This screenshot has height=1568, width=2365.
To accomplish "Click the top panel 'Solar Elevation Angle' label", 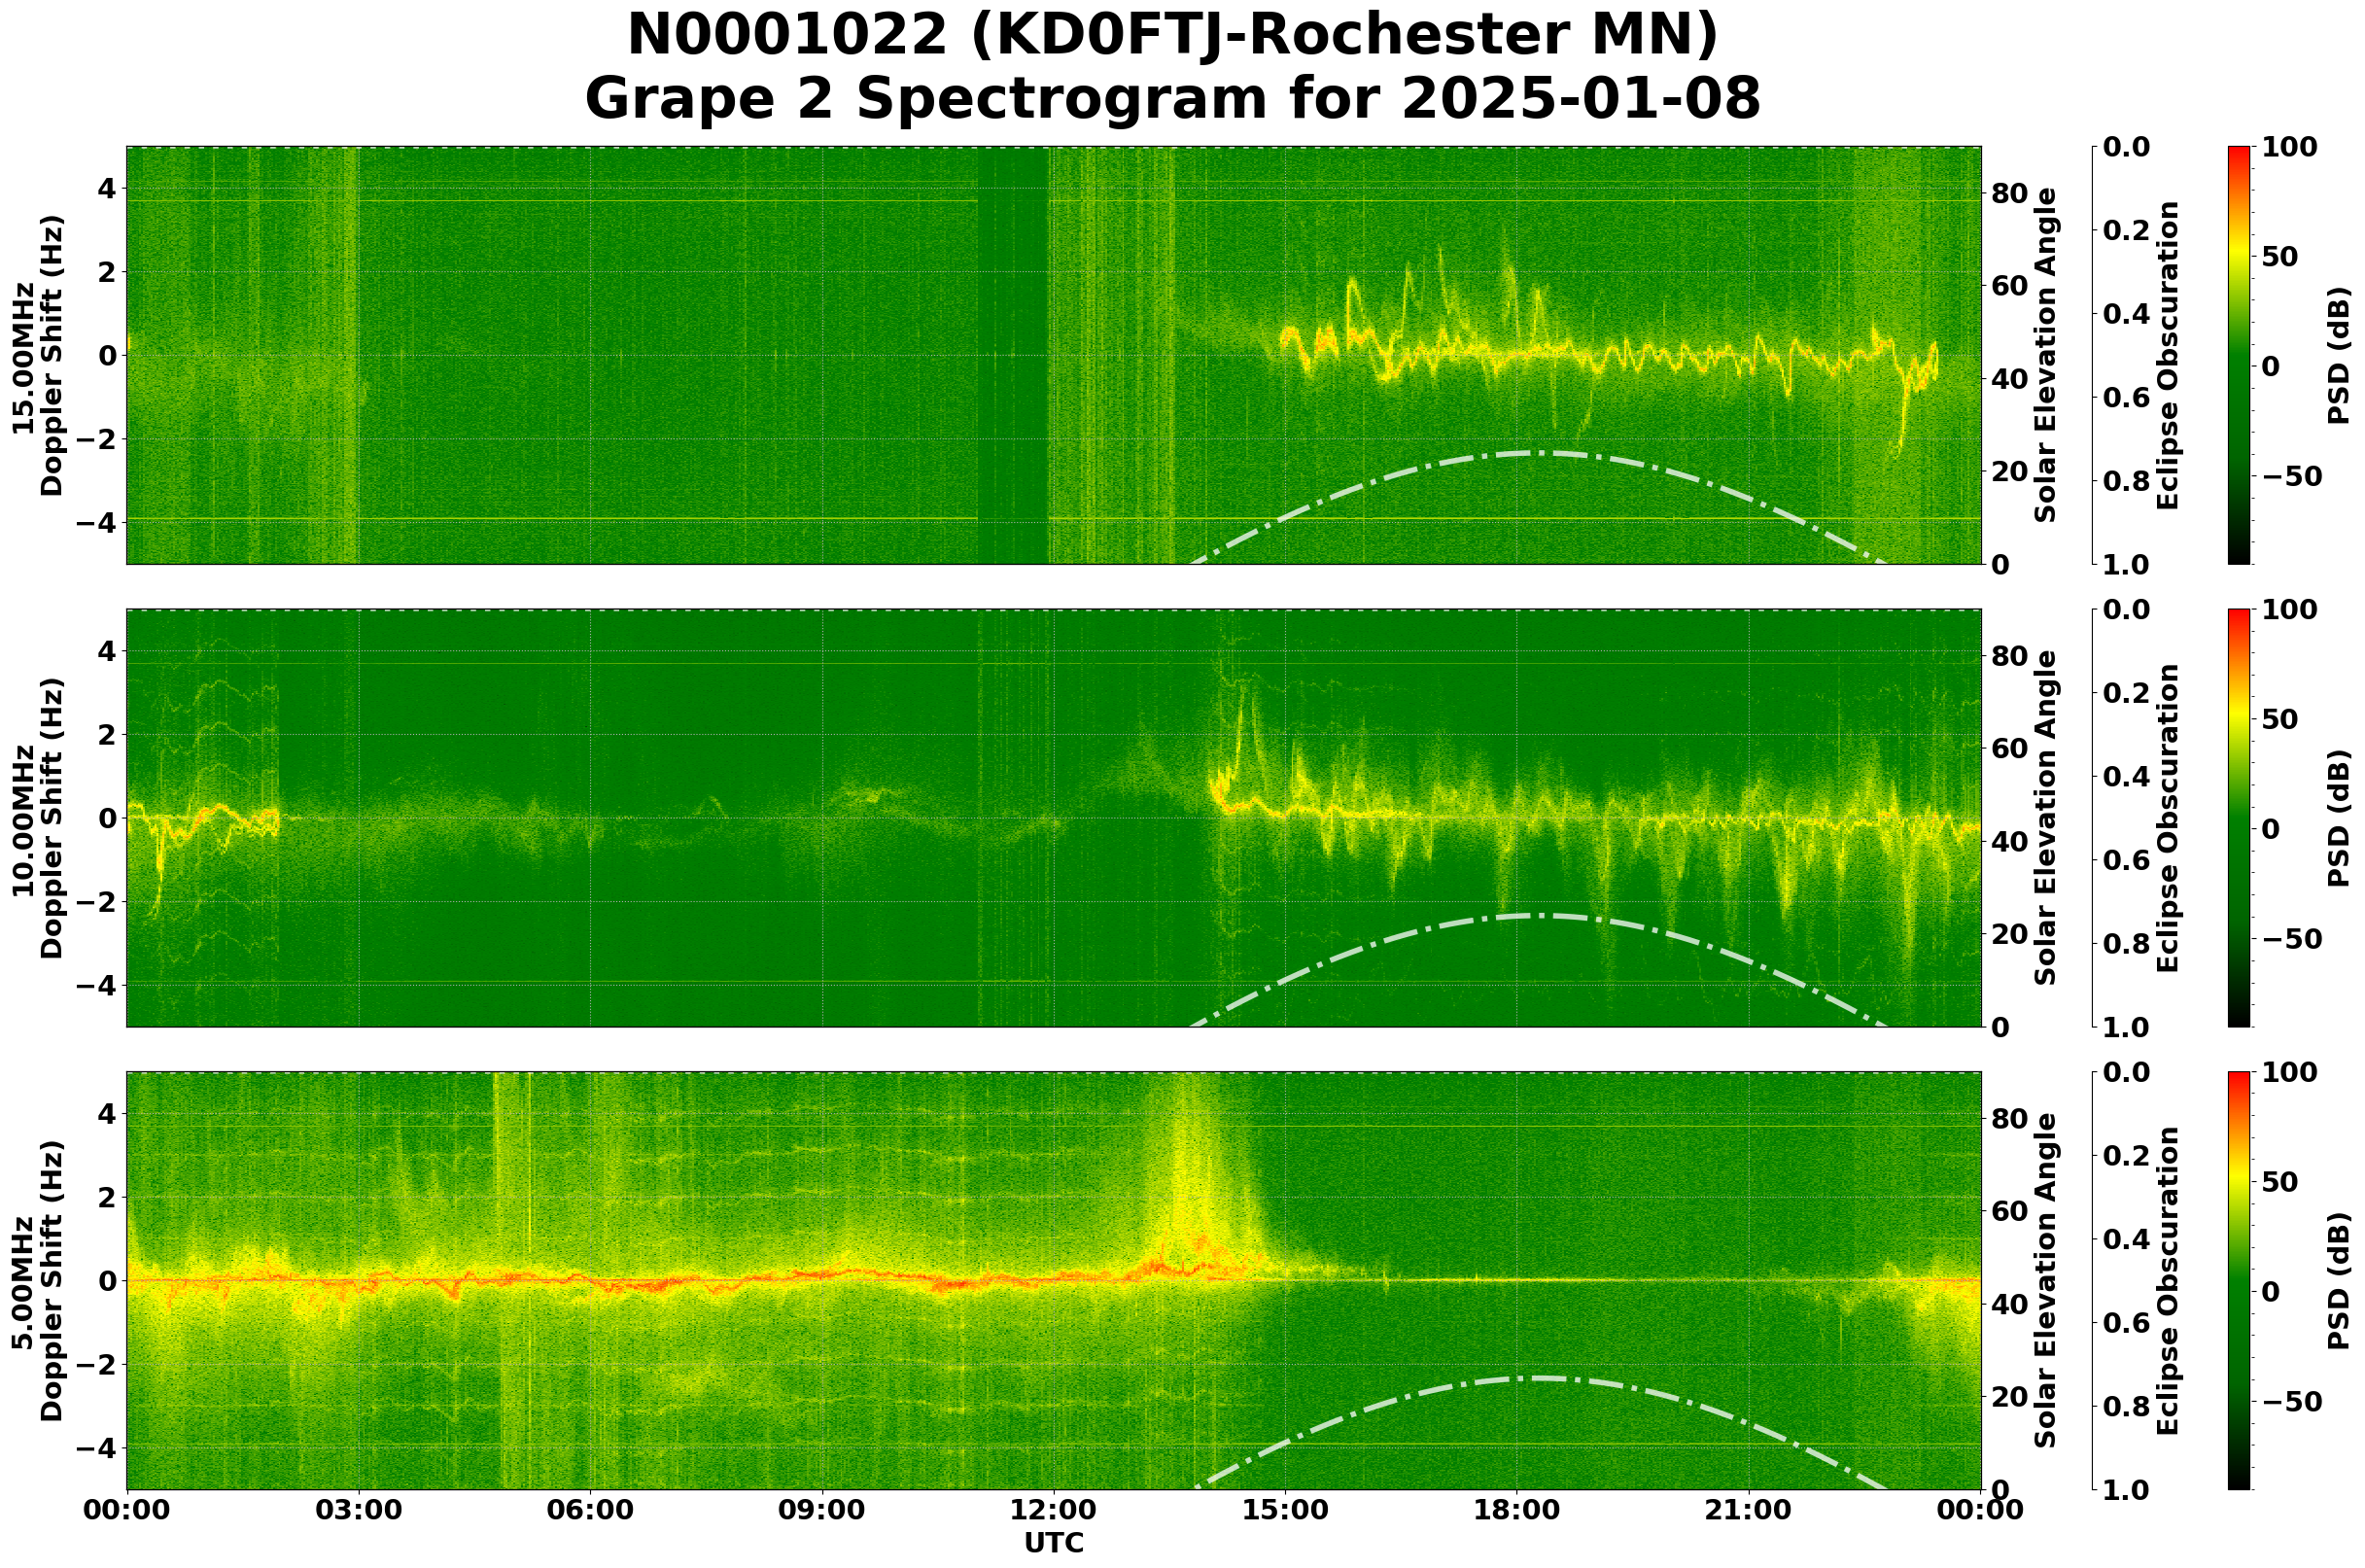I will click(x=2046, y=355).
